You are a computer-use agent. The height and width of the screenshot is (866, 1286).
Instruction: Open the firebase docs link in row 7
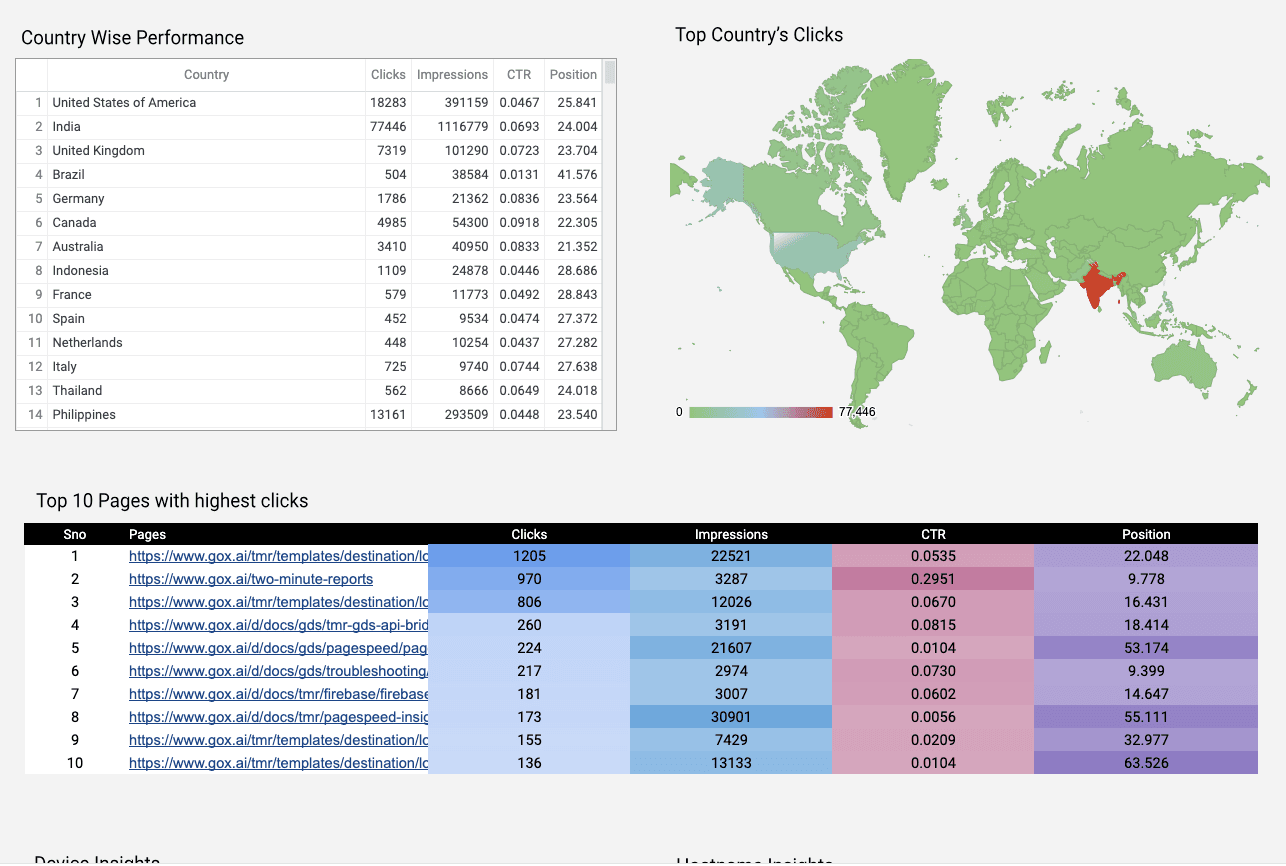click(x=279, y=694)
